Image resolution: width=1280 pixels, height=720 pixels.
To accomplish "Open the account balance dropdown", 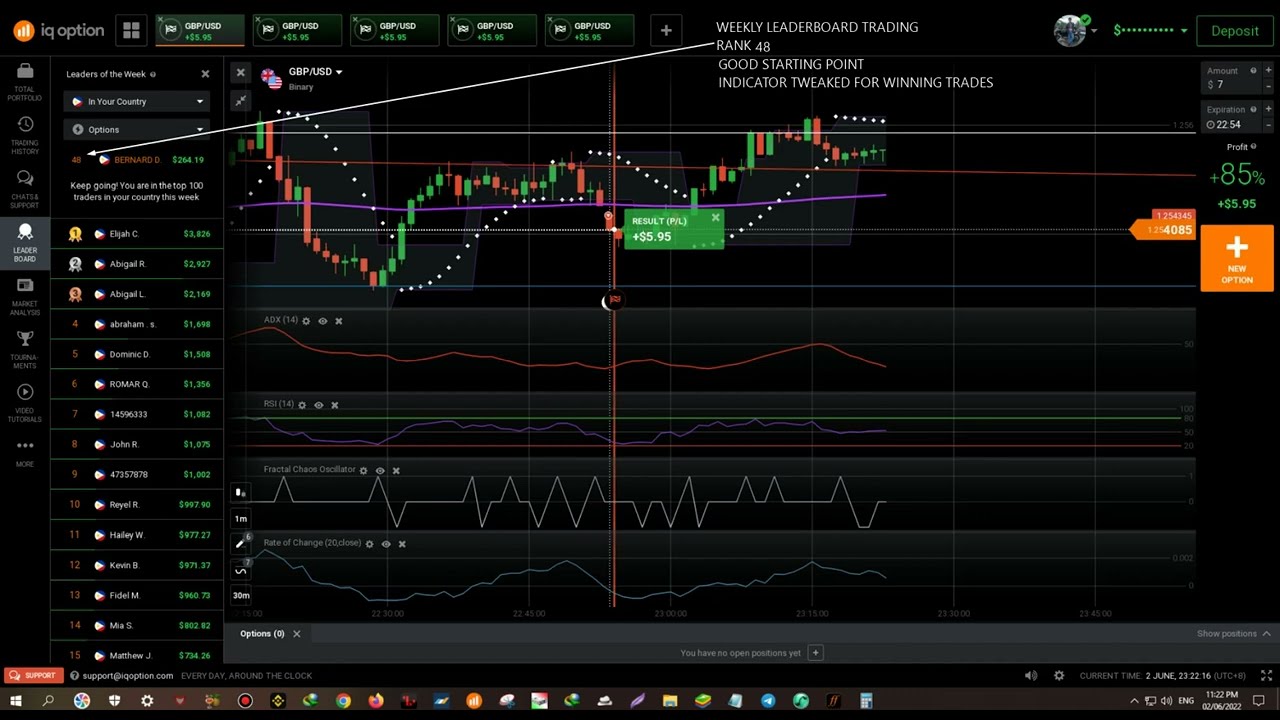I will (1150, 31).
